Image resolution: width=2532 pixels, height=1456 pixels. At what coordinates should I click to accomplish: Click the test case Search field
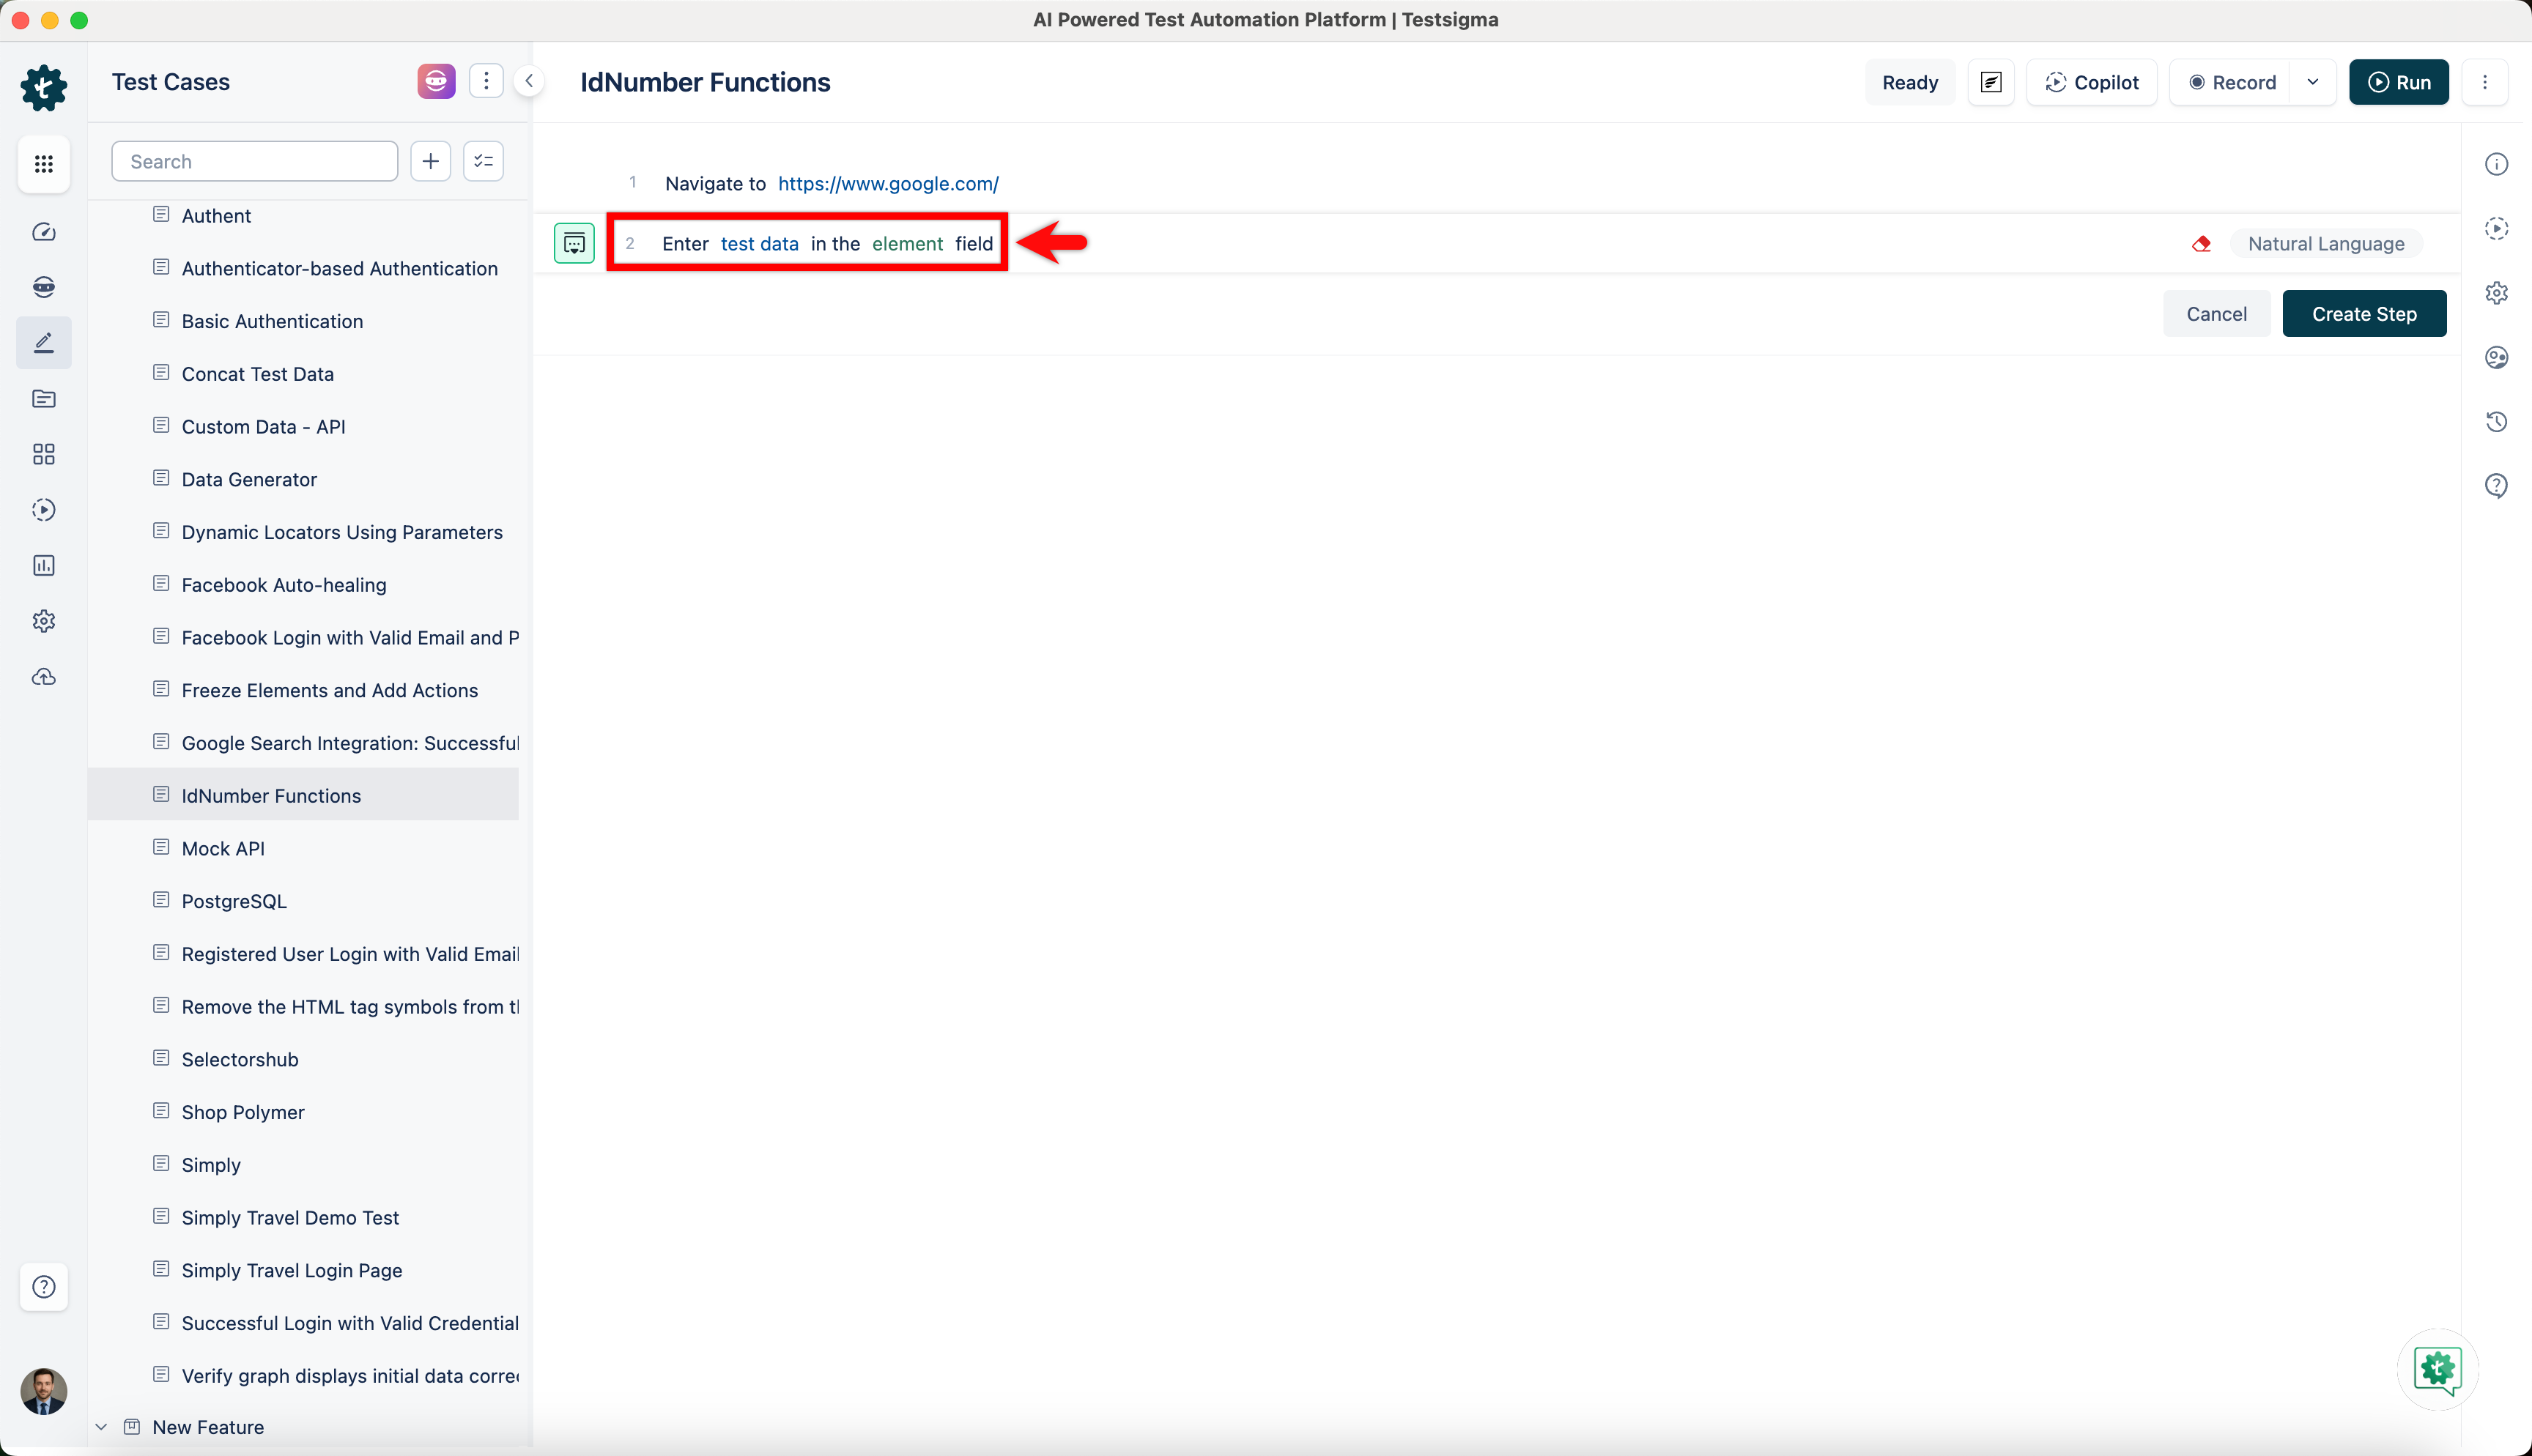[x=255, y=162]
